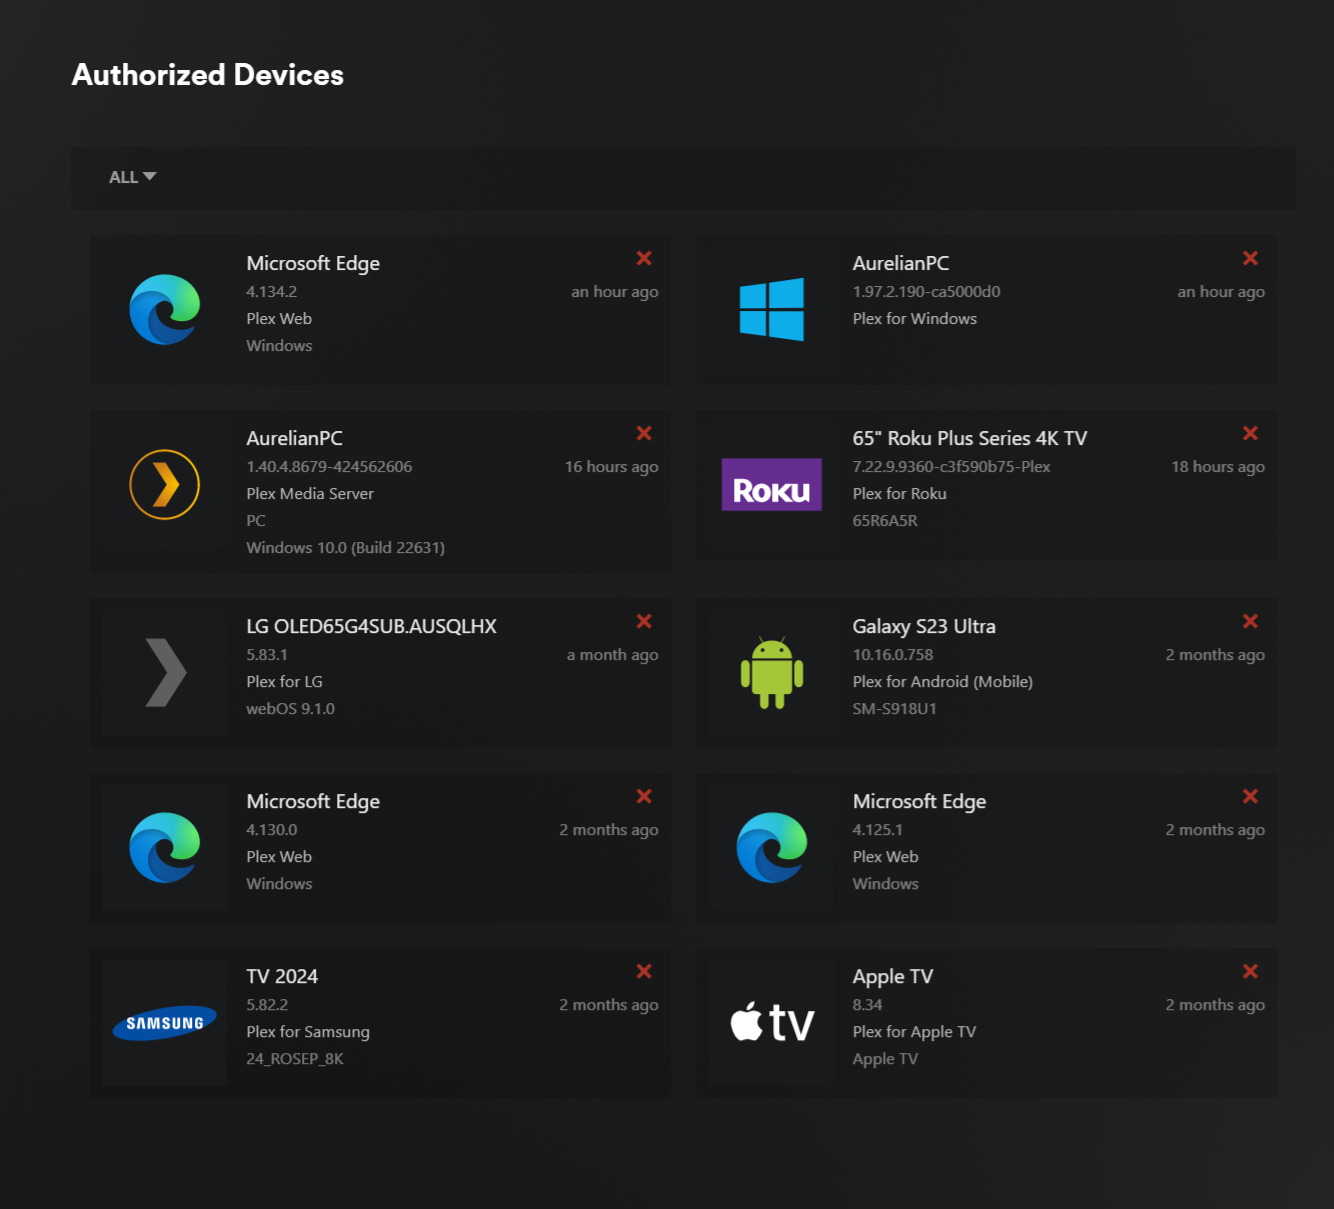
Task: Click Plex for Android (Mobile) label
Action: click(x=943, y=682)
